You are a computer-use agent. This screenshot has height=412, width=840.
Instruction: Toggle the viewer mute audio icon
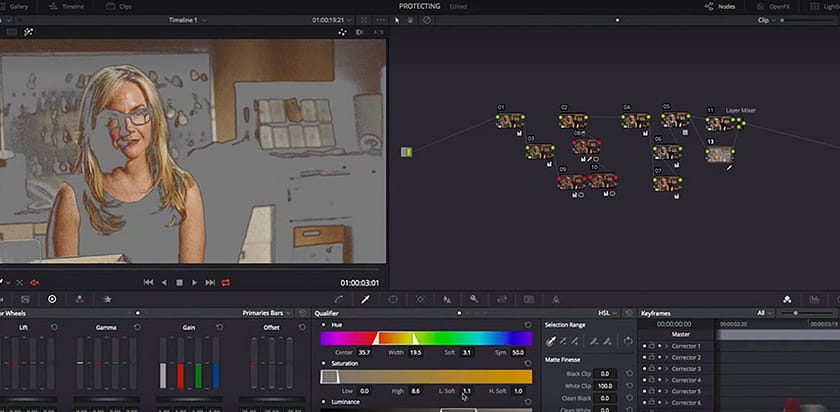pos(35,283)
